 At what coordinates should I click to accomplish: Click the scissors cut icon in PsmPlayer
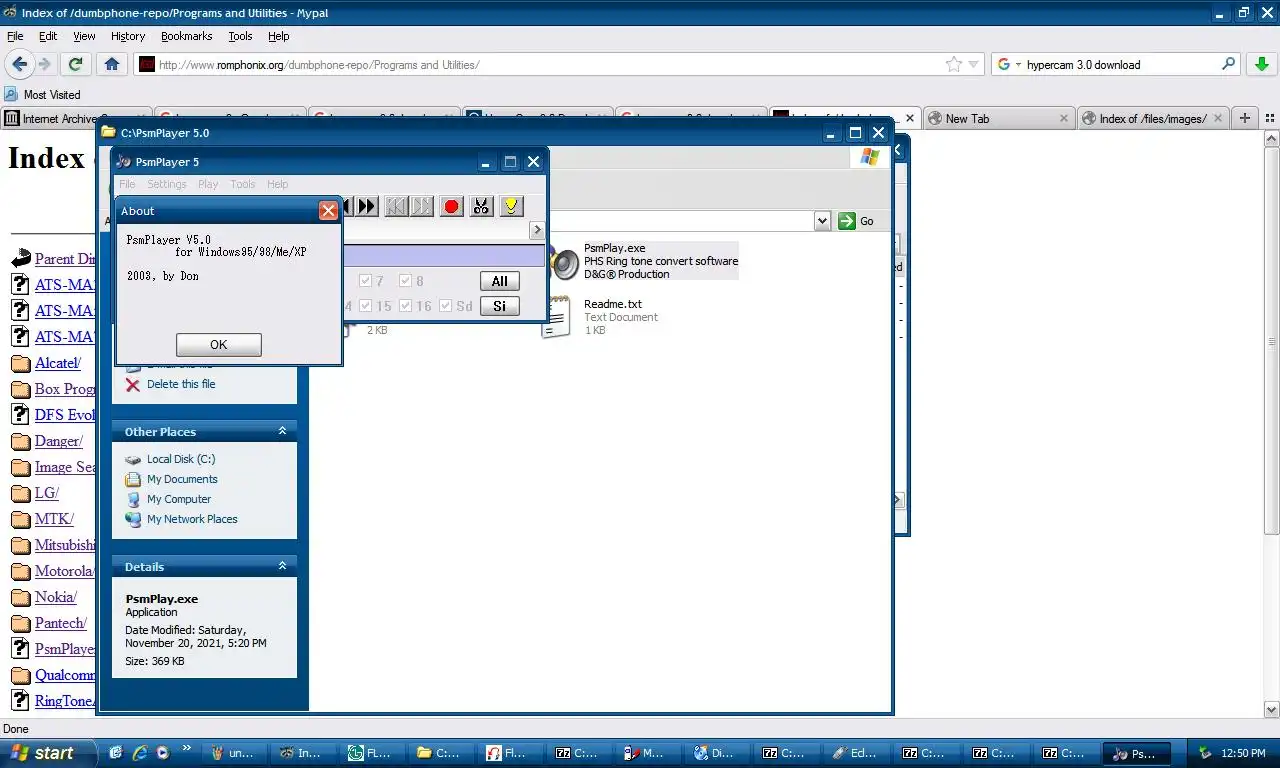481,206
